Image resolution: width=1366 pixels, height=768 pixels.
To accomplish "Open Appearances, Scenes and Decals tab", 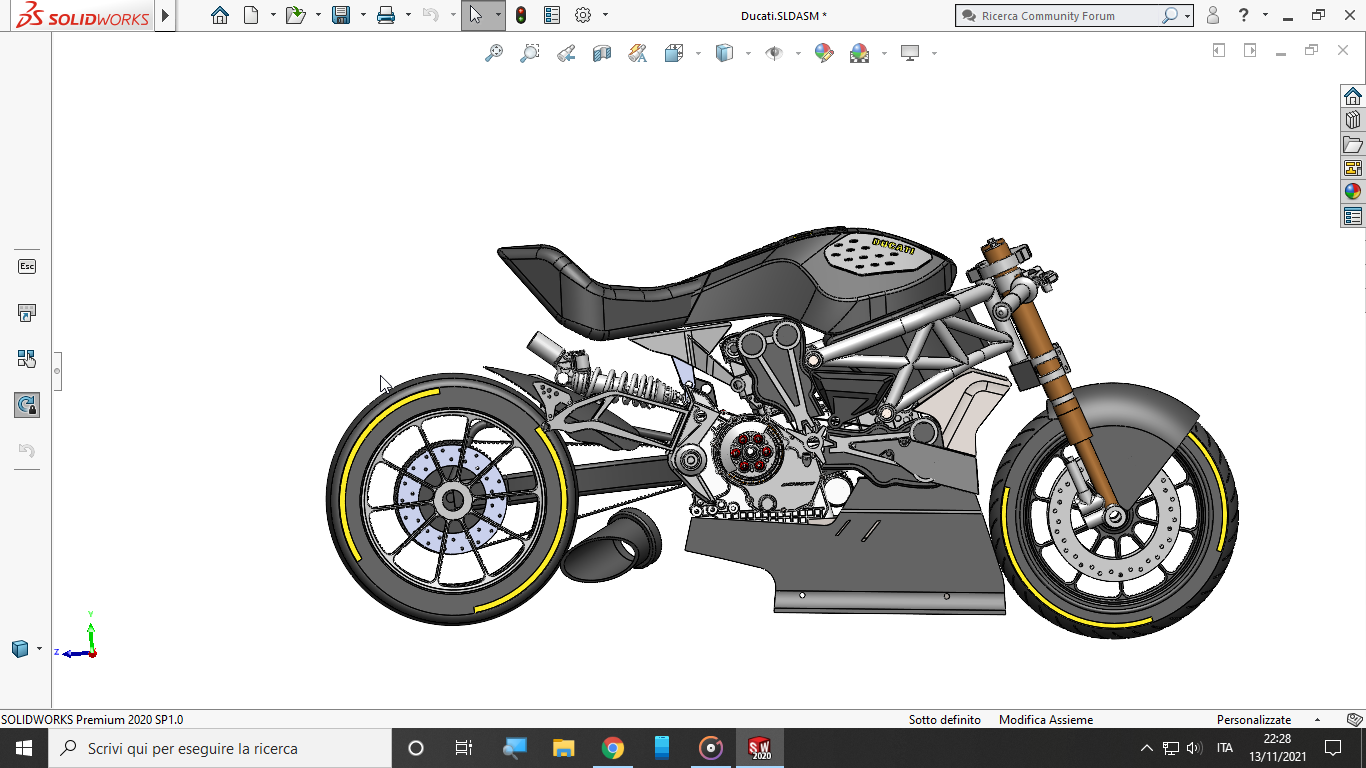I will pyautogui.click(x=1353, y=192).
